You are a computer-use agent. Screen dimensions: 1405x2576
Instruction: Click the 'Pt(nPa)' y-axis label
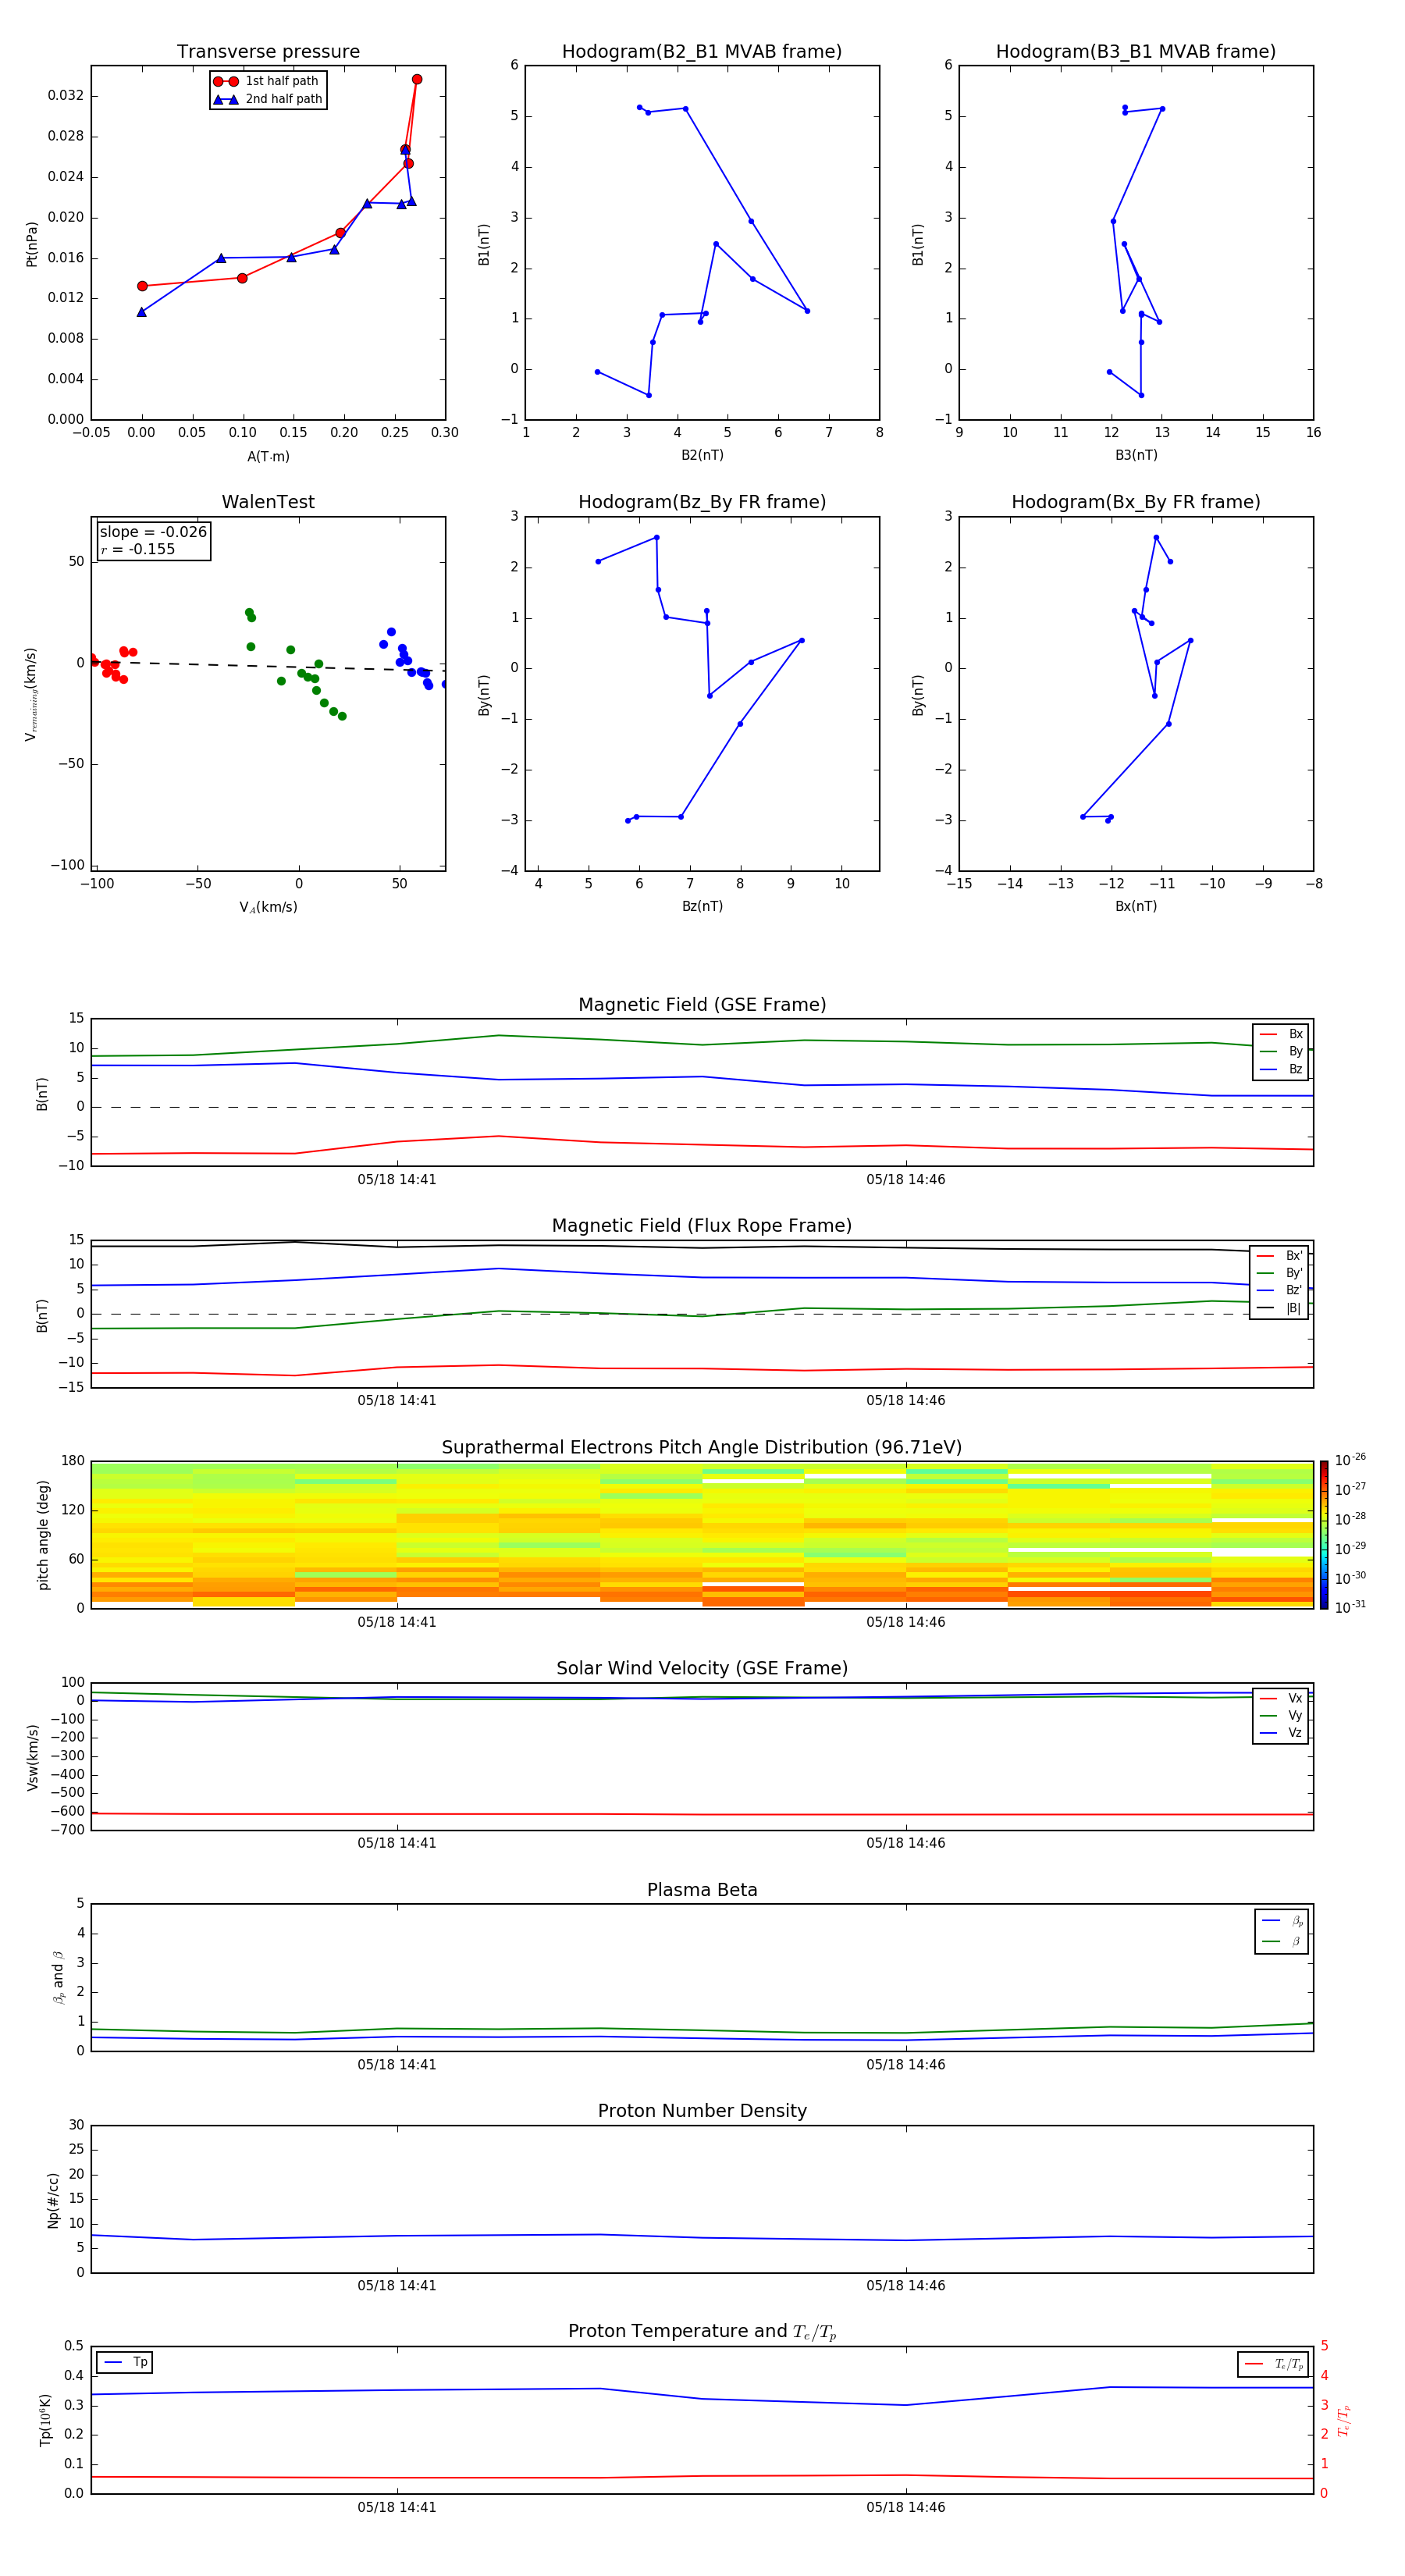point(32,243)
